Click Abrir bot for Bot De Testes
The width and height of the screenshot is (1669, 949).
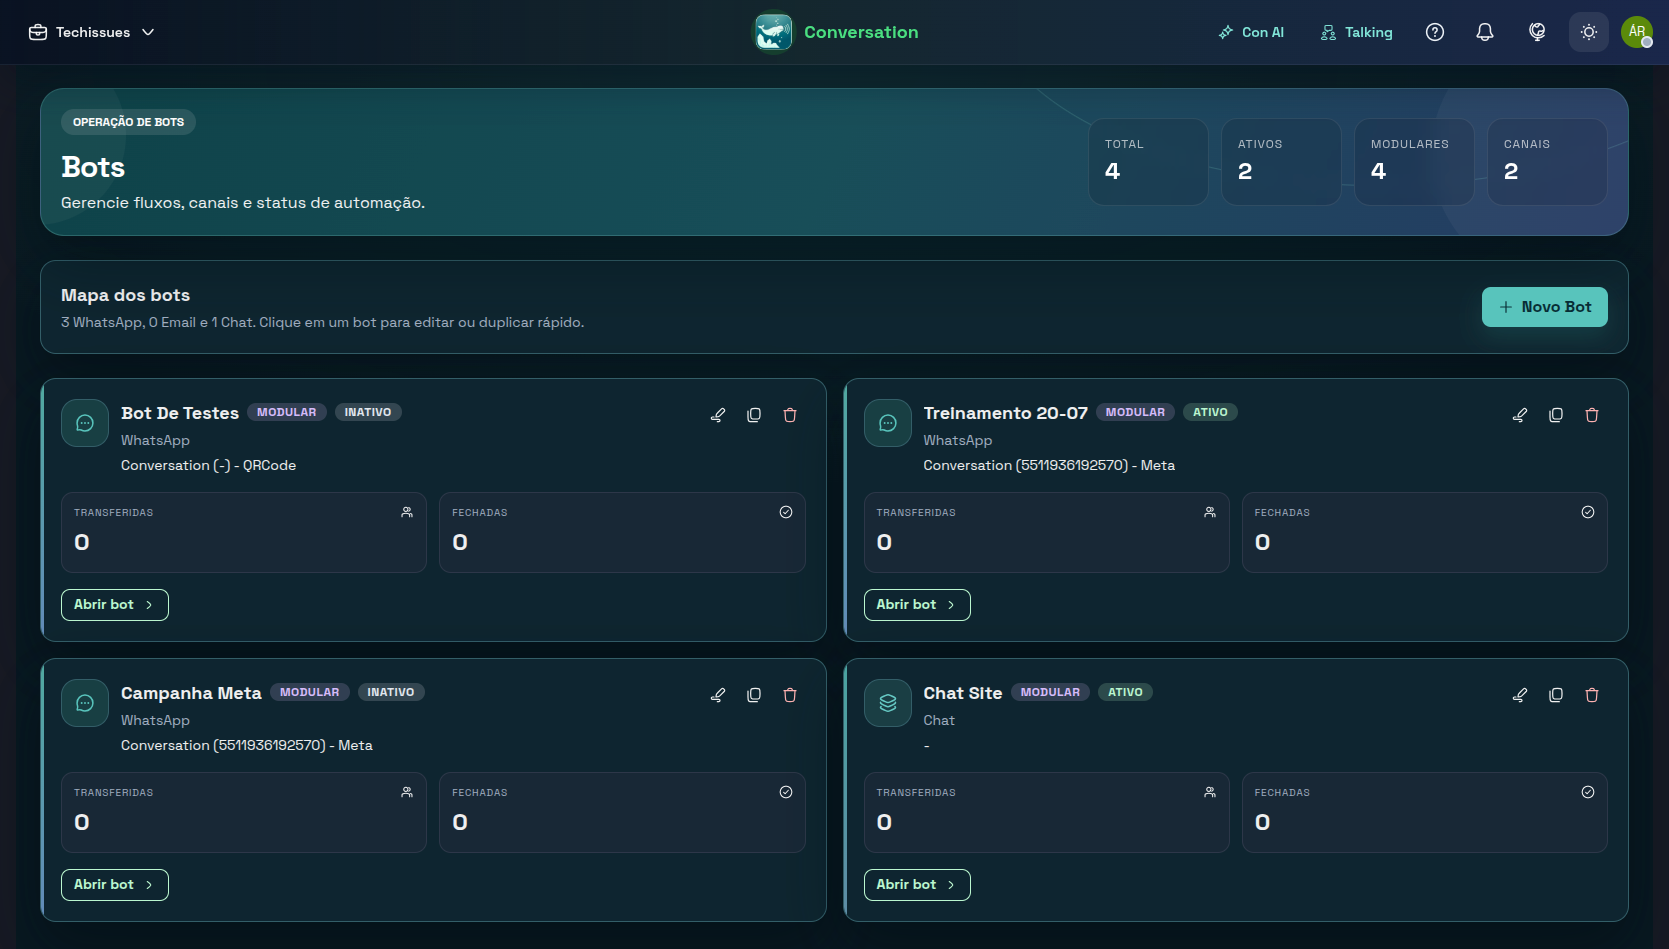pyautogui.click(x=115, y=605)
